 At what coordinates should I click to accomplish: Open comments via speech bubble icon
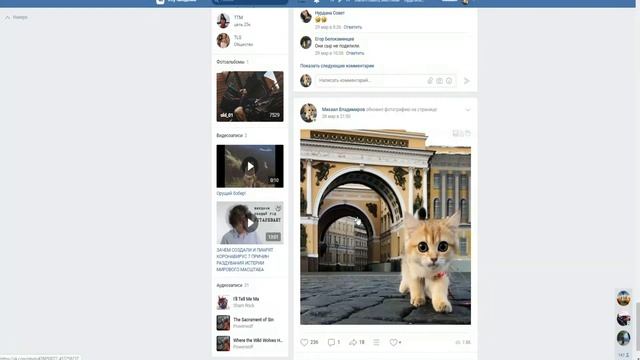331,342
